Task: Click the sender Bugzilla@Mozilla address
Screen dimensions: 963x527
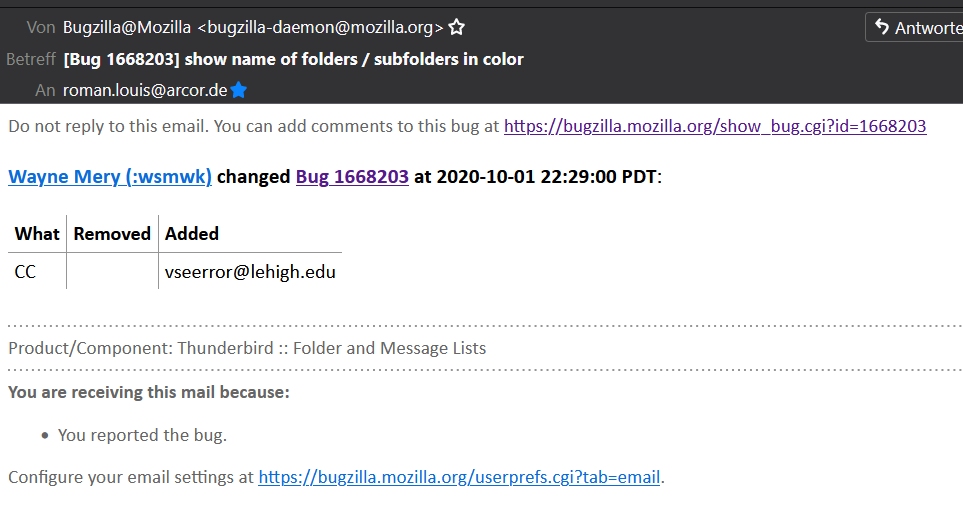Action: pos(253,28)
